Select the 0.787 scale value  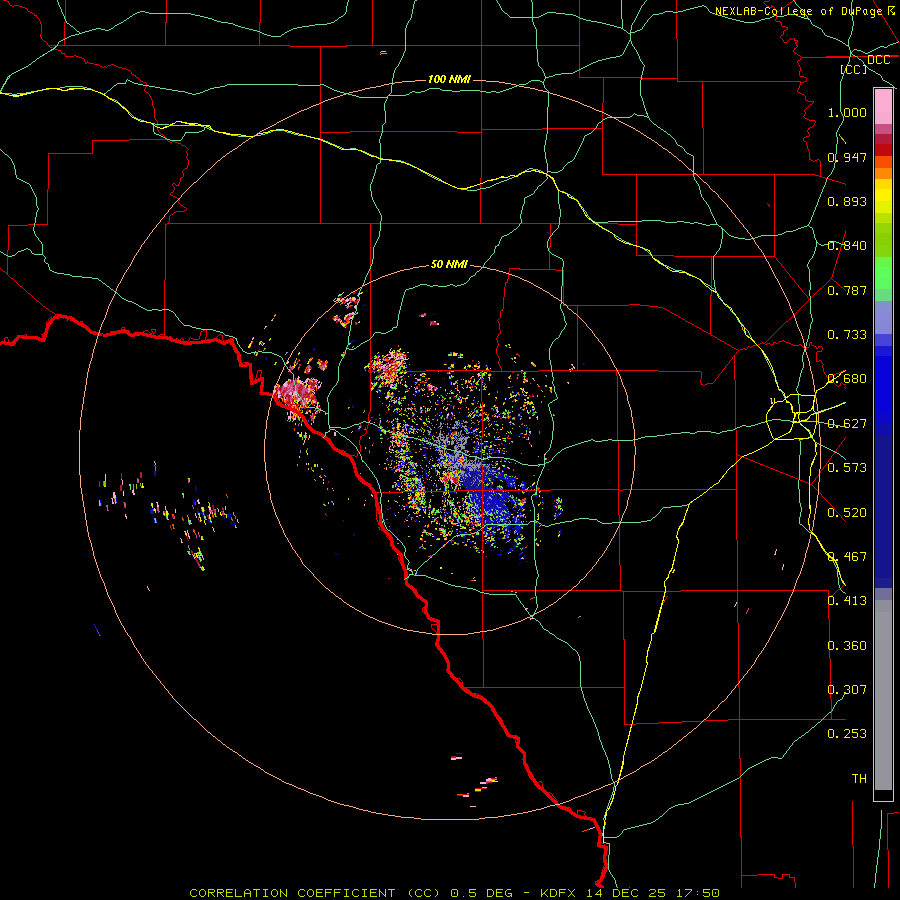pos(847,290)
